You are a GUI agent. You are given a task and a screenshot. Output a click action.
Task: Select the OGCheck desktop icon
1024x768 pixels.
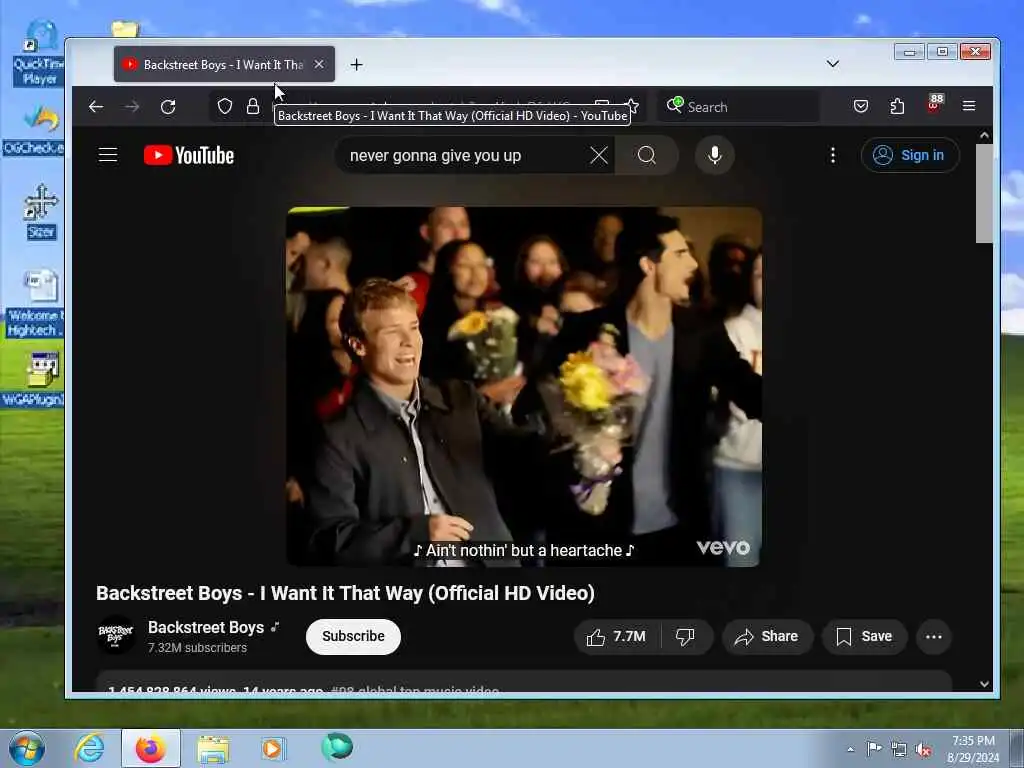[34, 131]
